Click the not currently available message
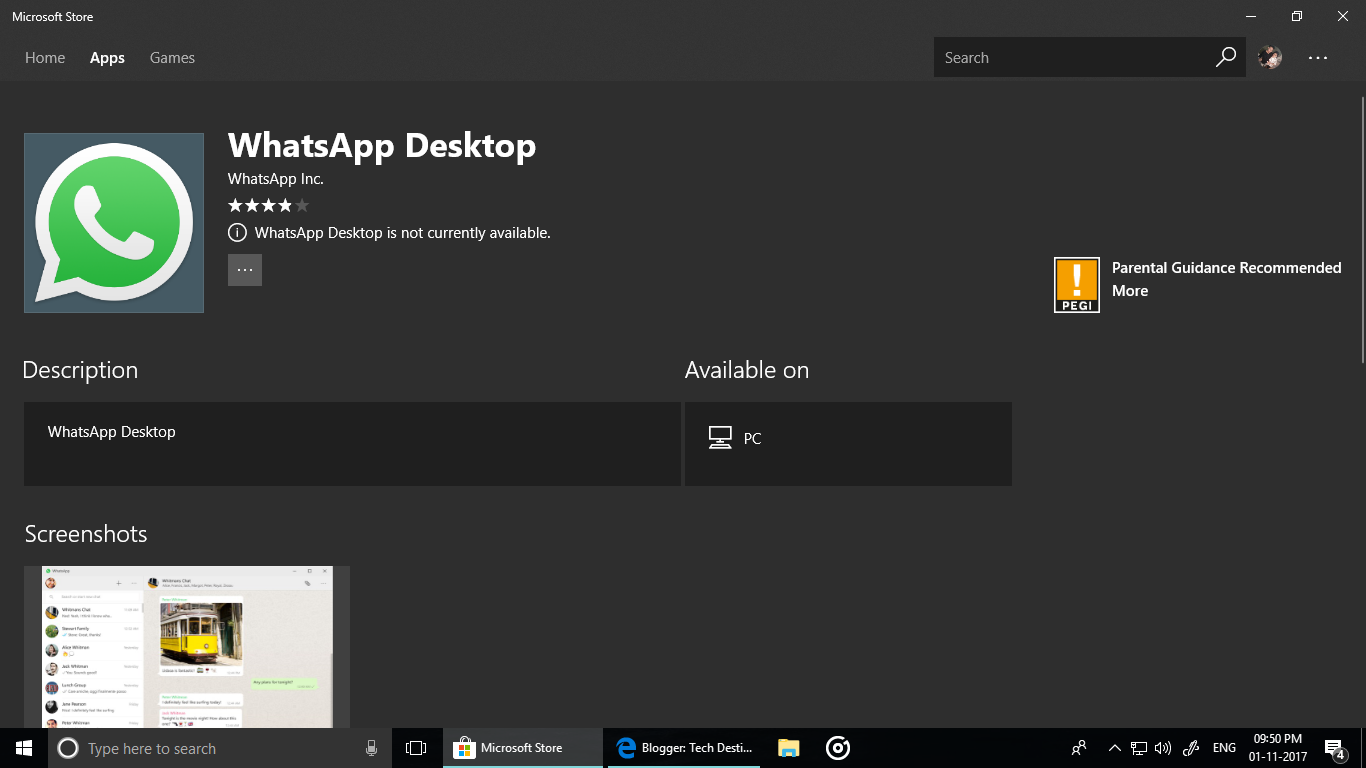This screenshot has height=768, width=1366. 403,233
